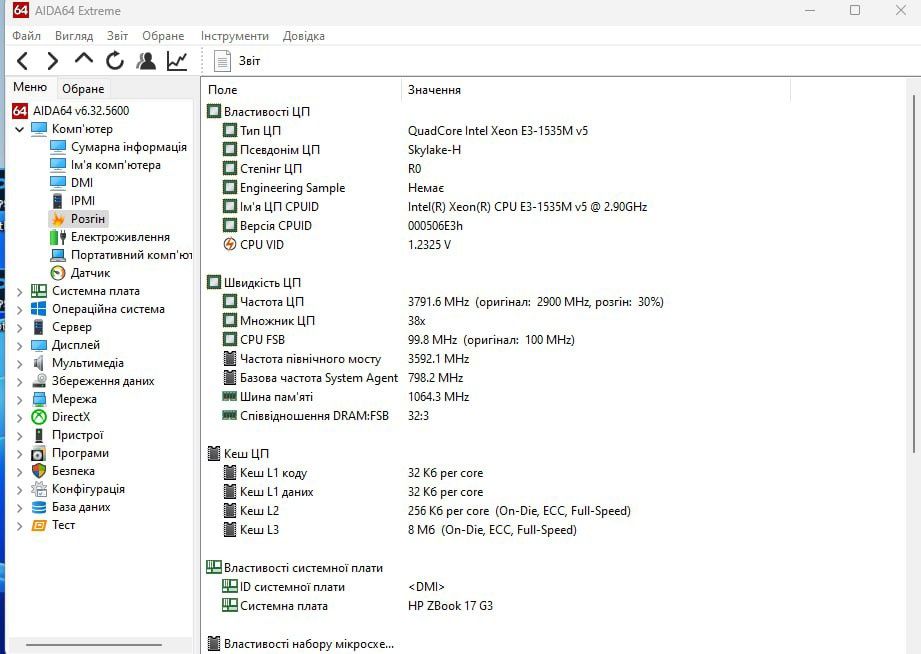Select the Частота ЦП row
Image resolution: width=921 pixels, height=654 pixels.
(443, 301)
